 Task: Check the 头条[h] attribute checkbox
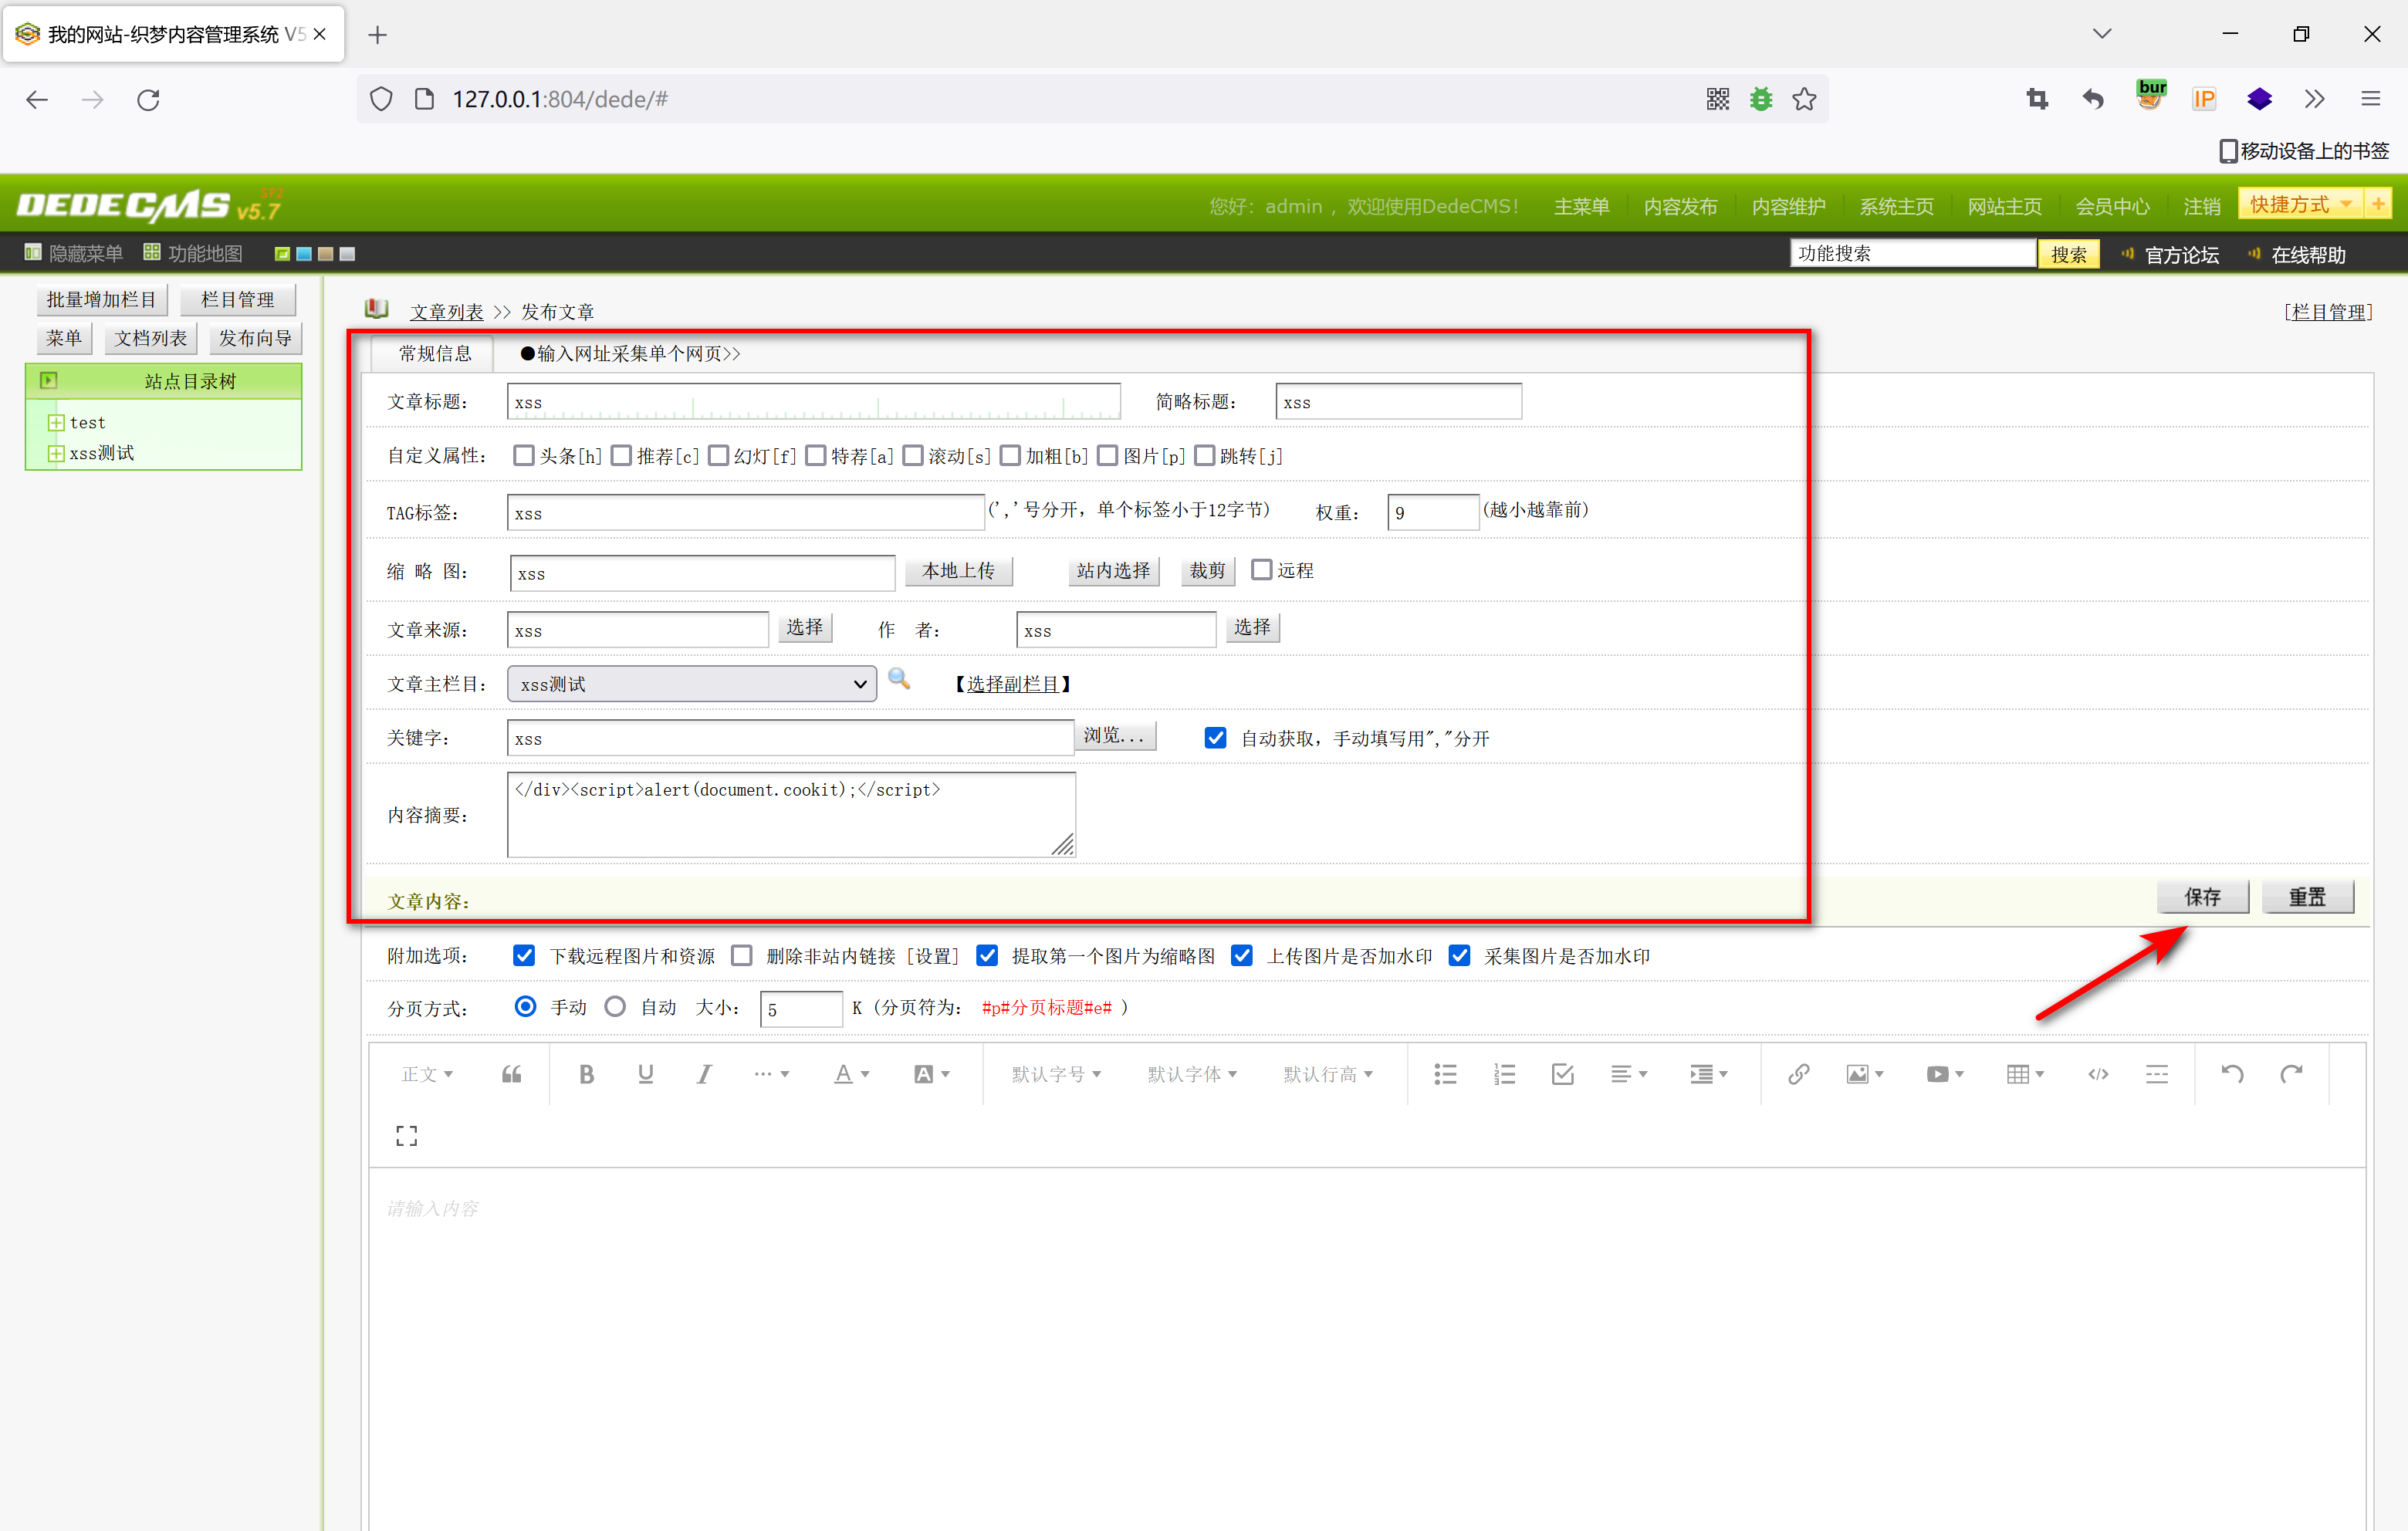pyautogui.click(x=523, y=456)
